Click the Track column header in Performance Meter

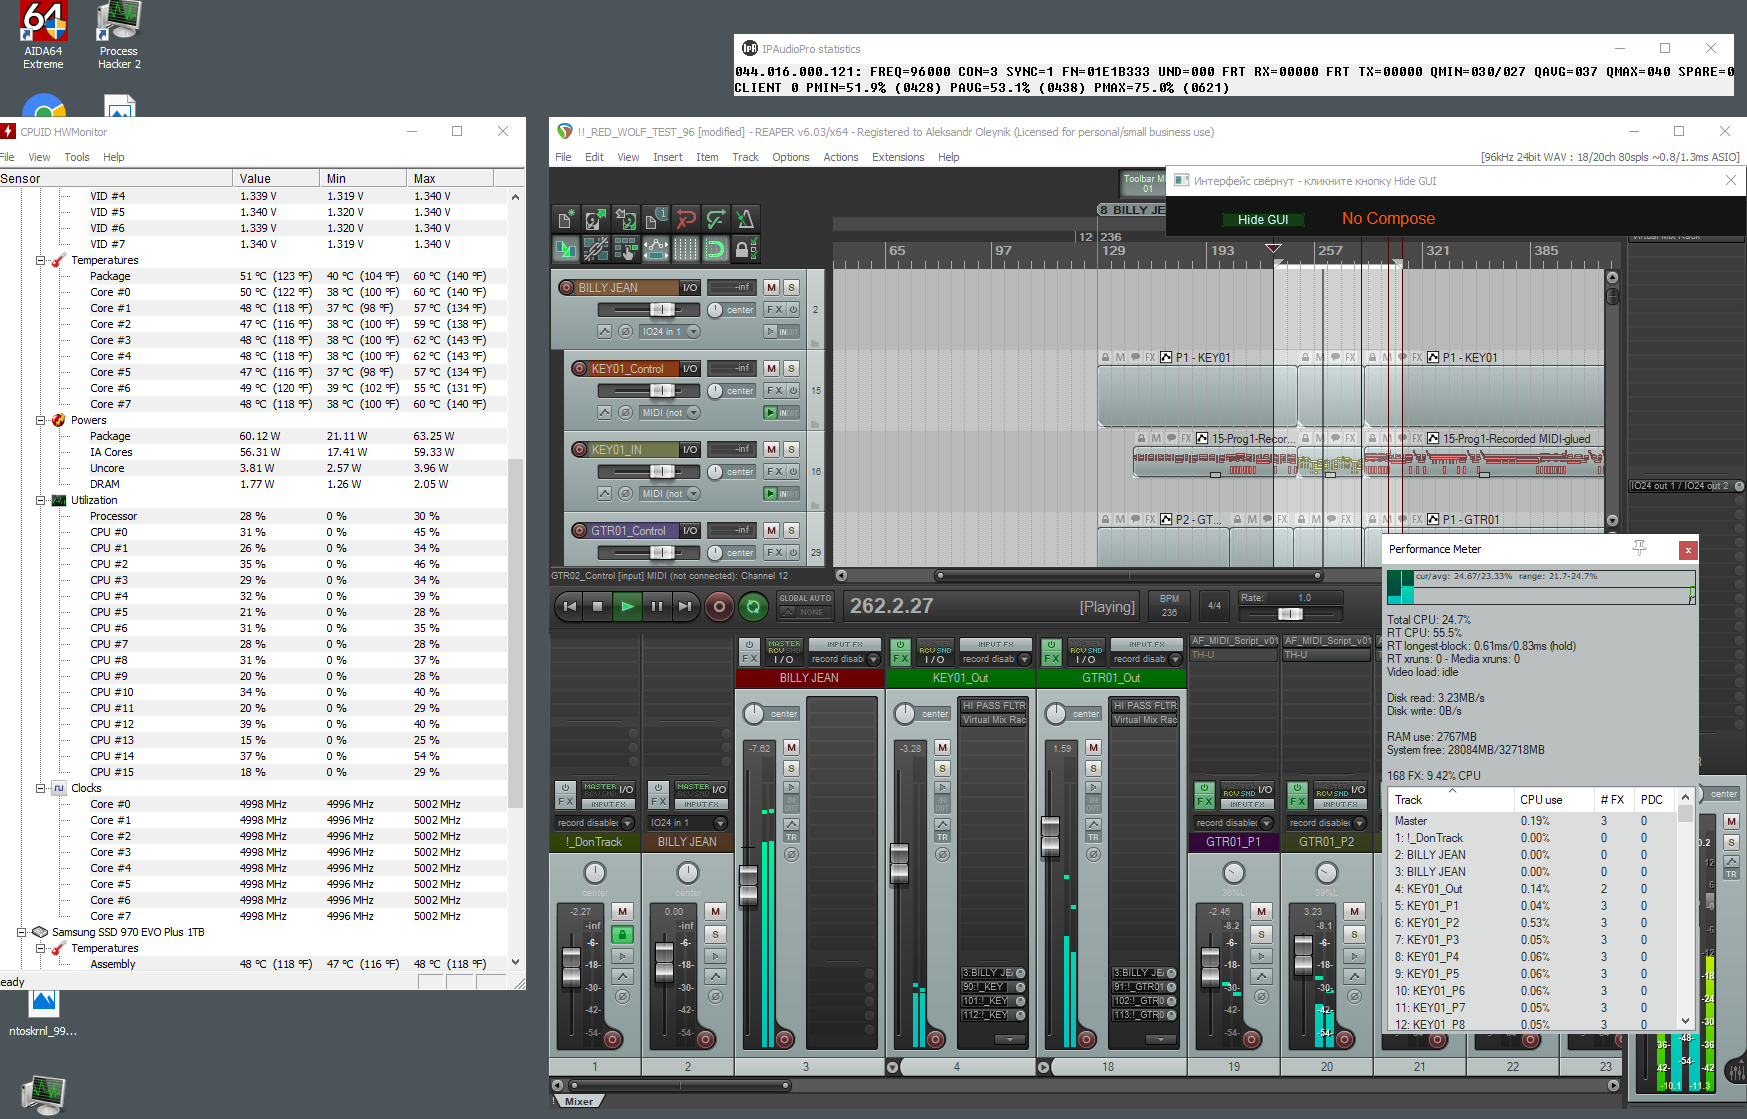pyautogui.click(x=1451, y=799)
